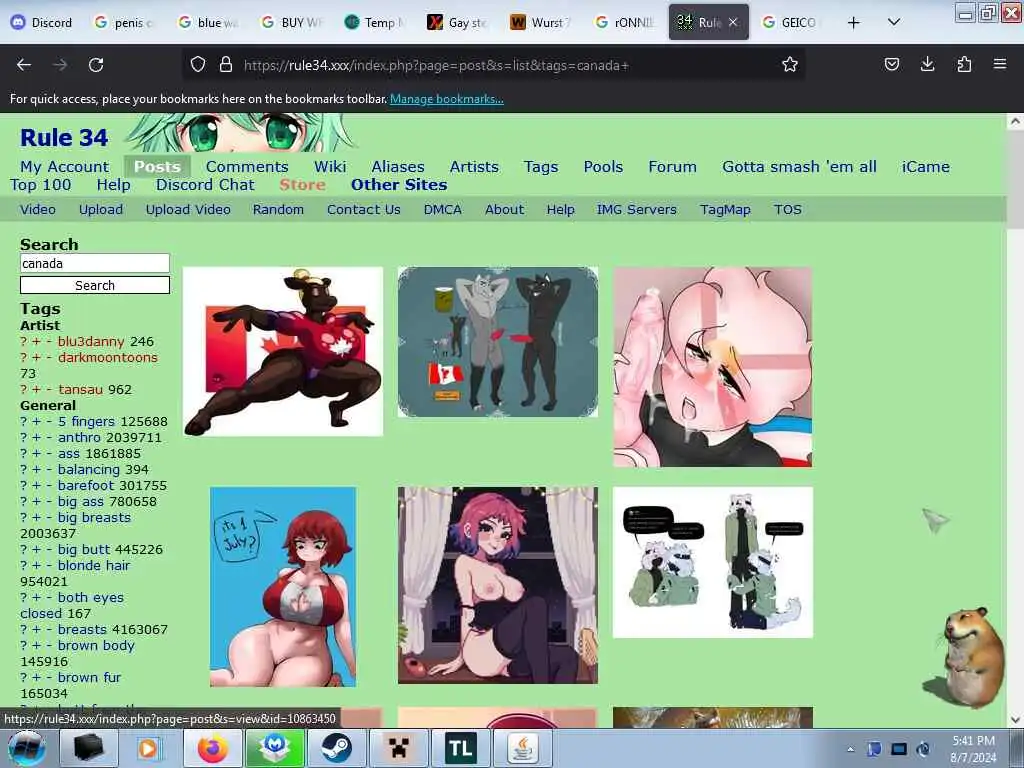Switch to the GEICO tab
The width and height of the screenshot is (1024, 768).
click(790, 23)
